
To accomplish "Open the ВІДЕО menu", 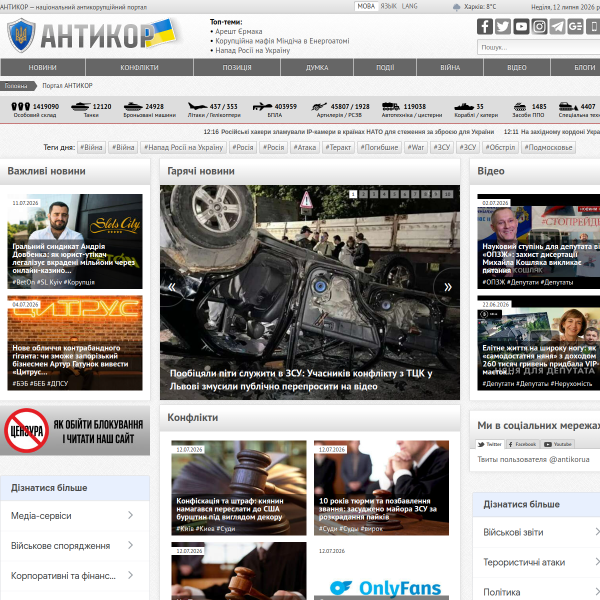I will [517, 67].
